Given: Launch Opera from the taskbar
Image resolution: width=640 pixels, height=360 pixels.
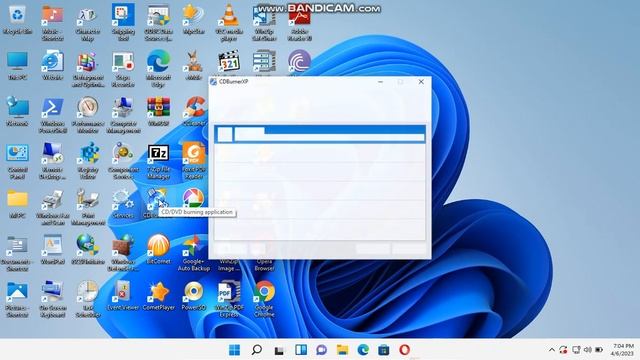Looking at the screenshot, I should [404, 350].
